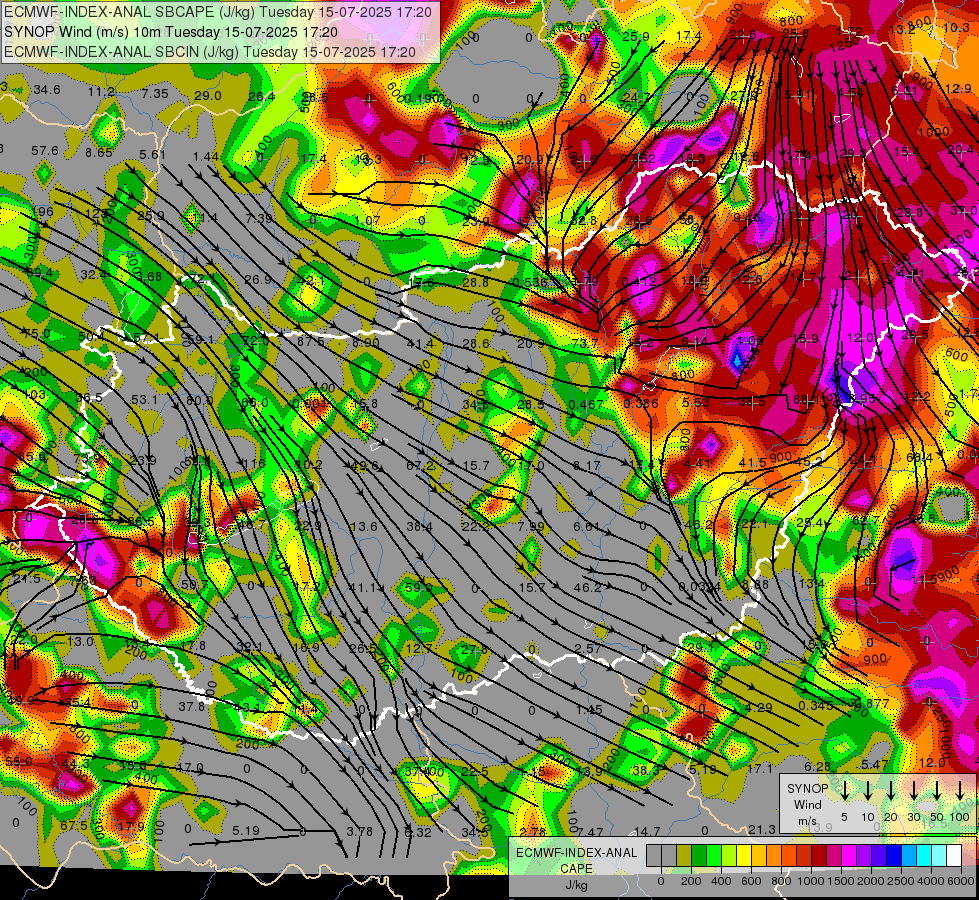979x900 pixels.
Task: Click the station value '41.4'
Action: pos(420,344)
